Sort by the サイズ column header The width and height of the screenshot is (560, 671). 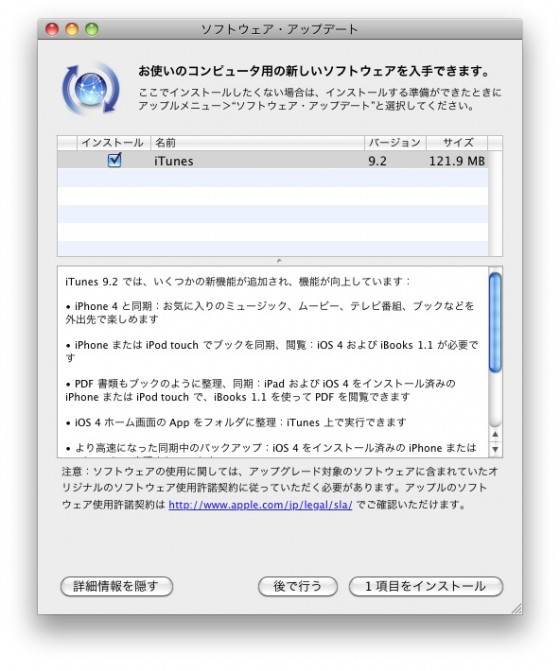point(457,143)
